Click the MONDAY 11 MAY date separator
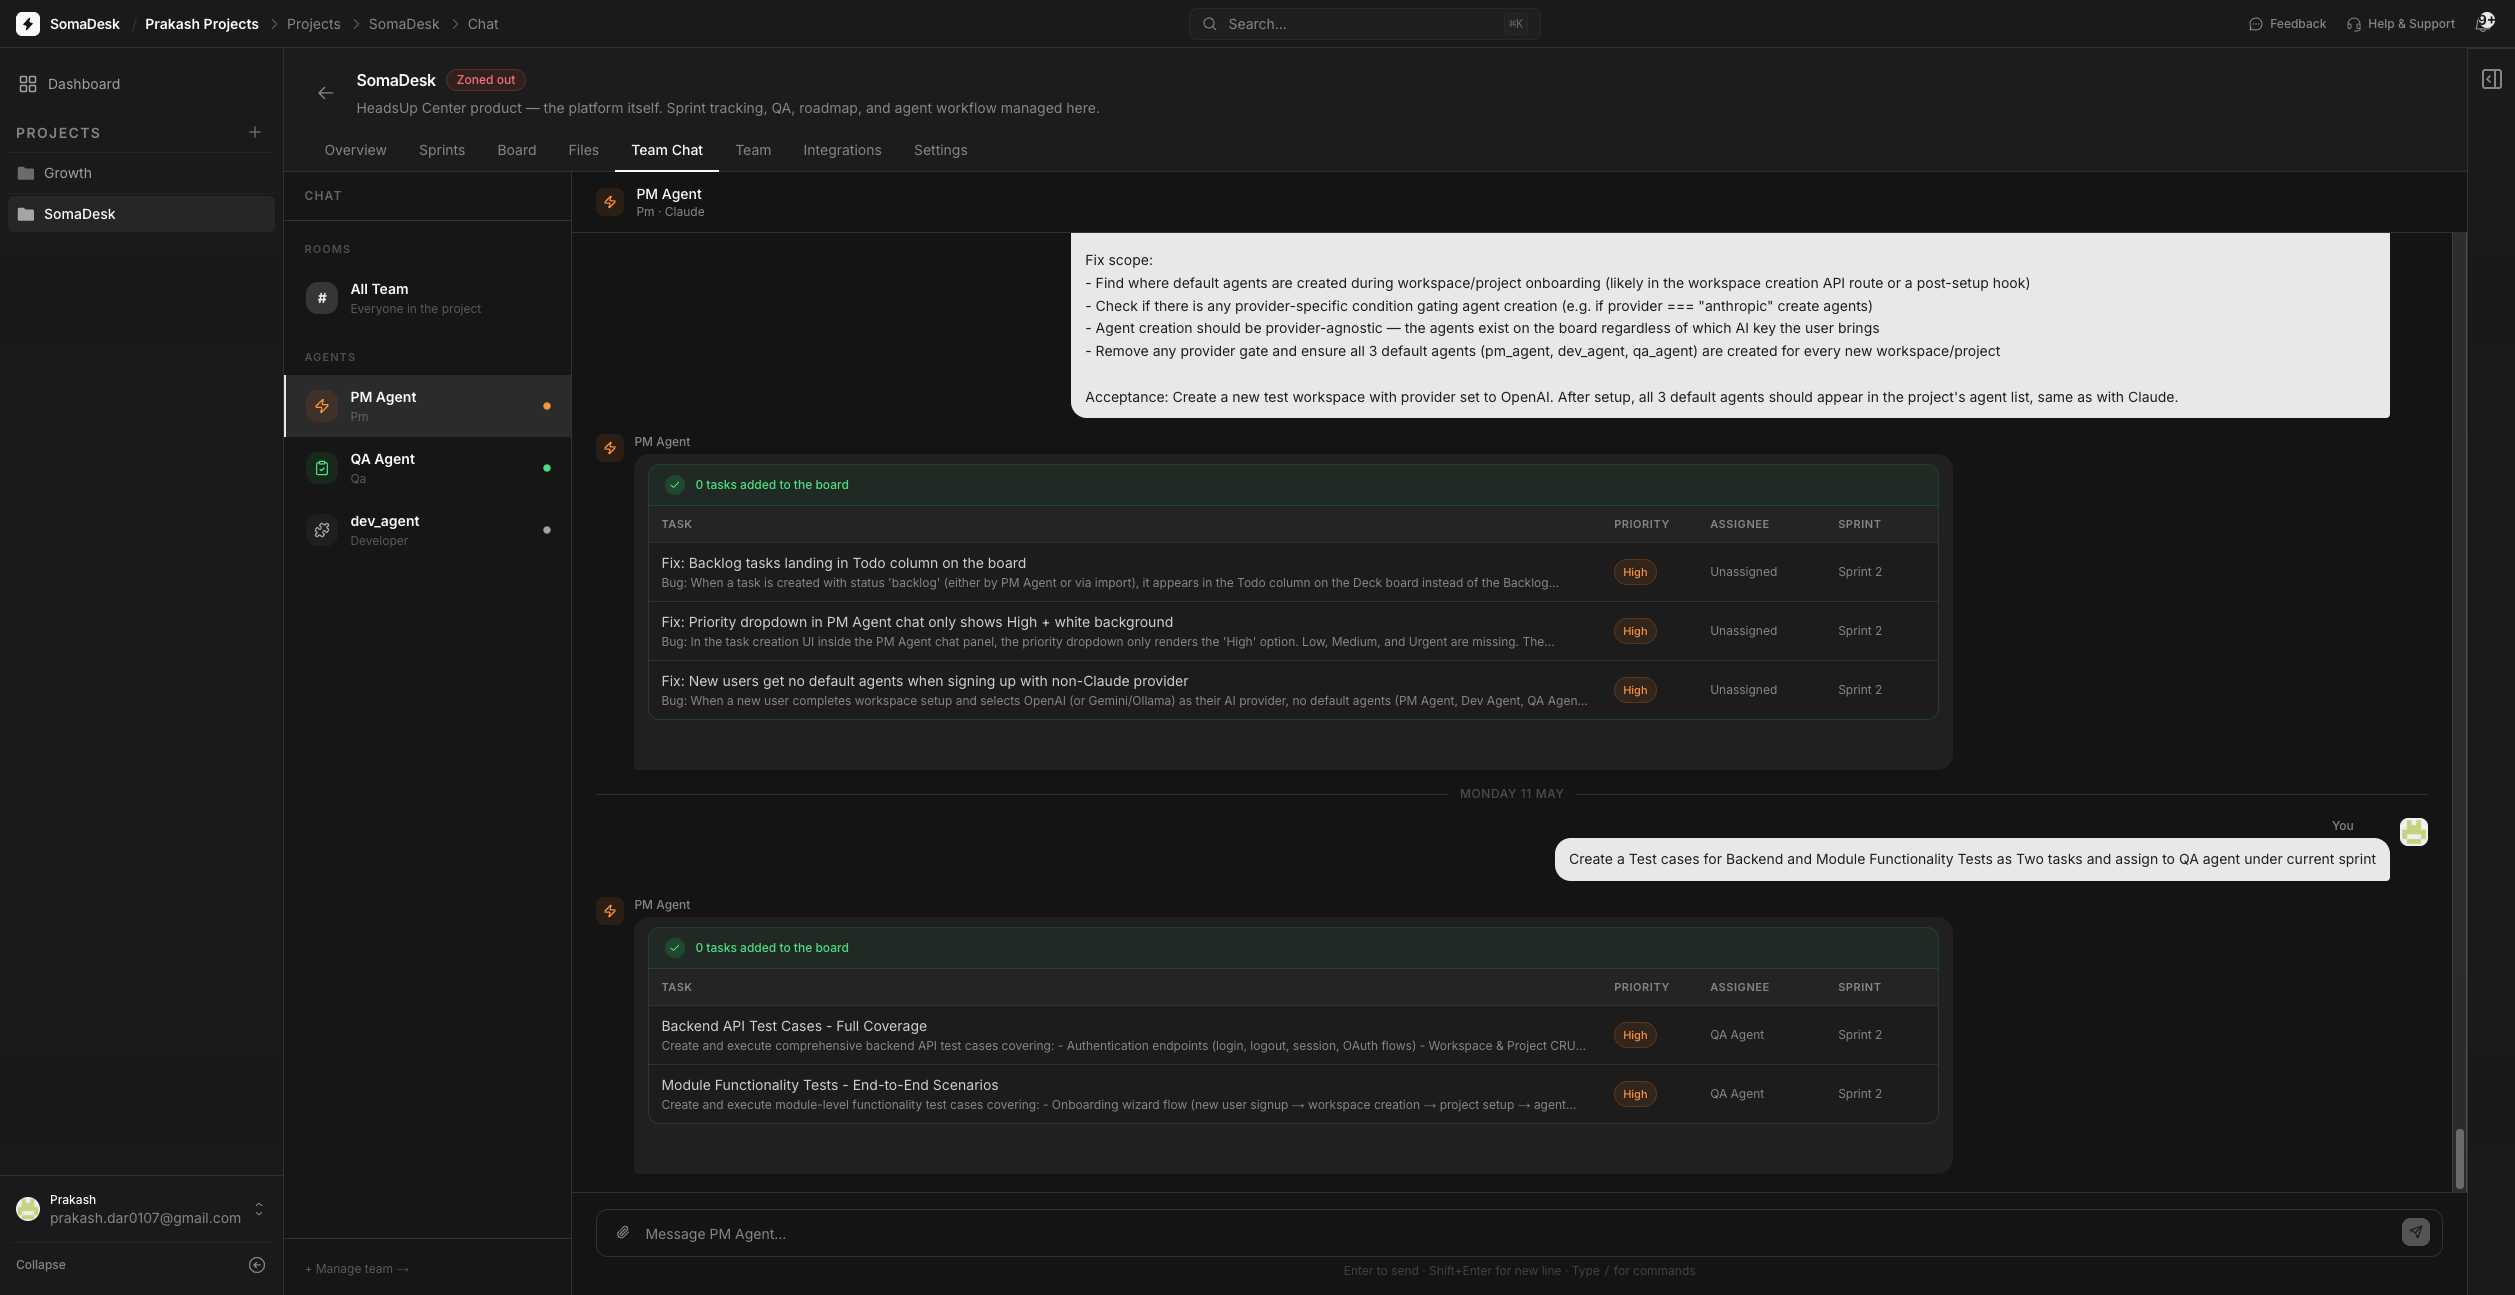Screen dimensions: 2515x1295 (x=1511, y=794)
